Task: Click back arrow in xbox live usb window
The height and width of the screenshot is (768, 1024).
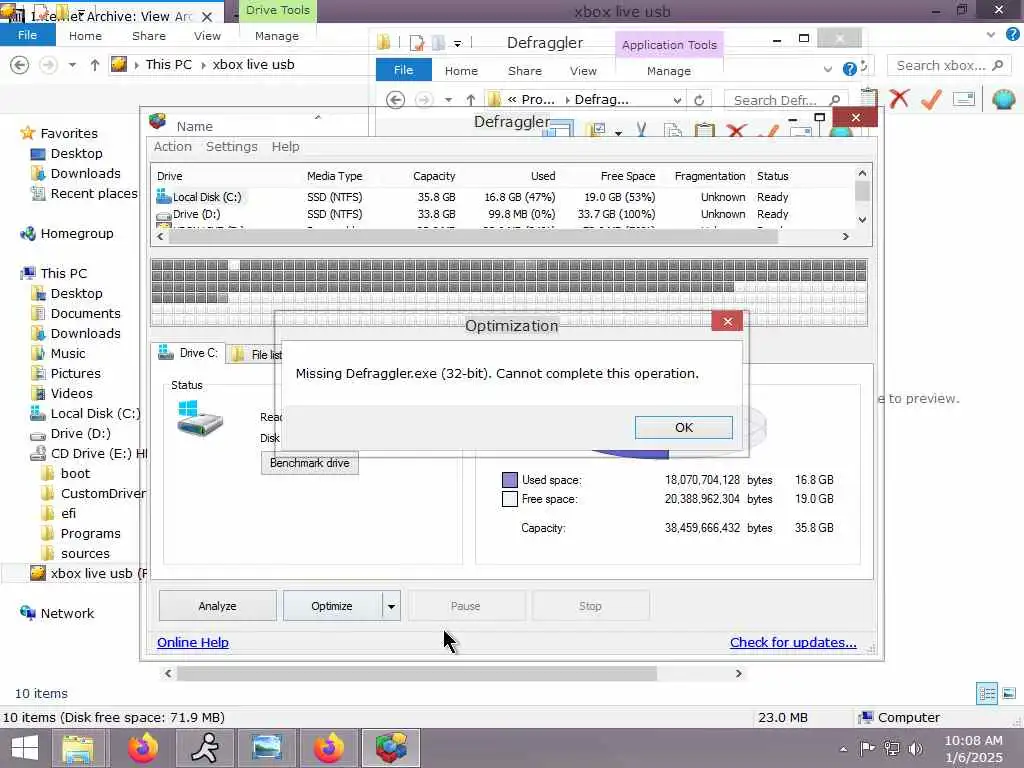Action: [x=20, y=65]
